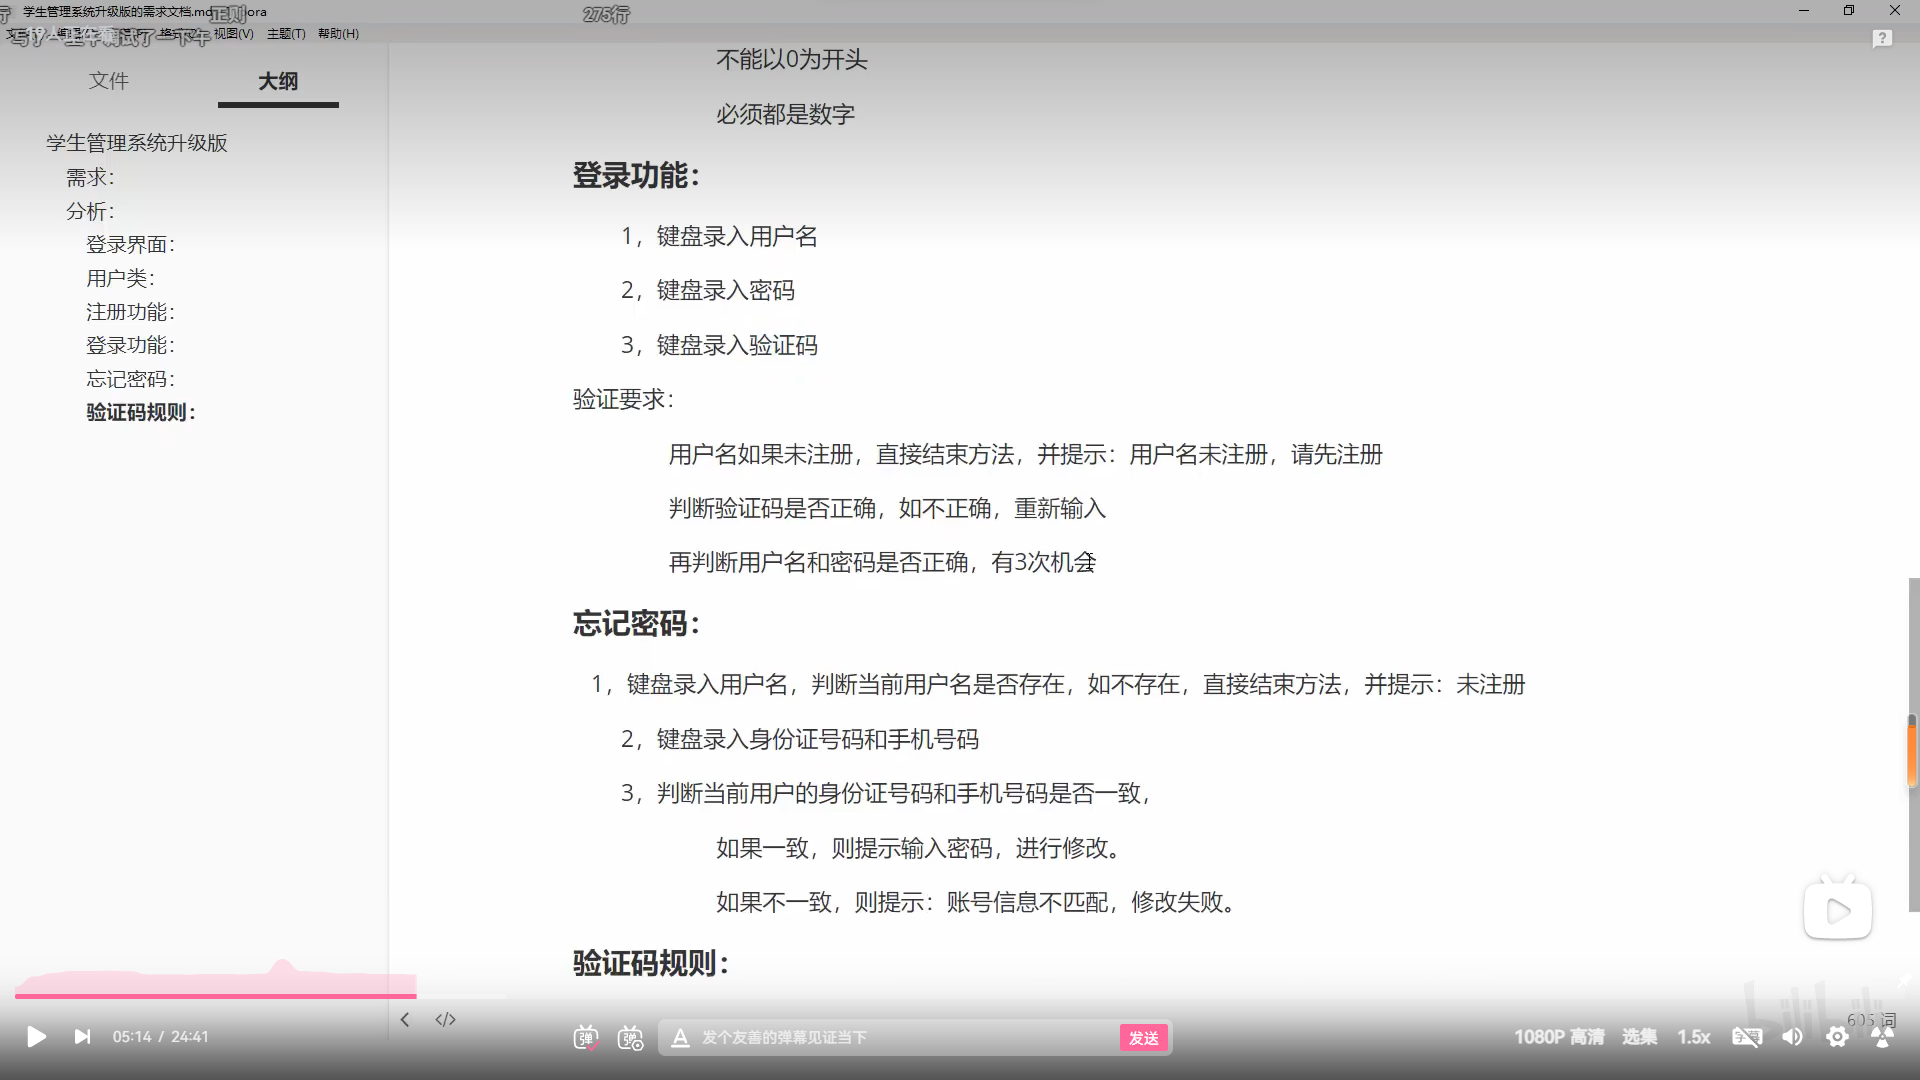
Task: Skip to the next video
Action: [82, 1037]
